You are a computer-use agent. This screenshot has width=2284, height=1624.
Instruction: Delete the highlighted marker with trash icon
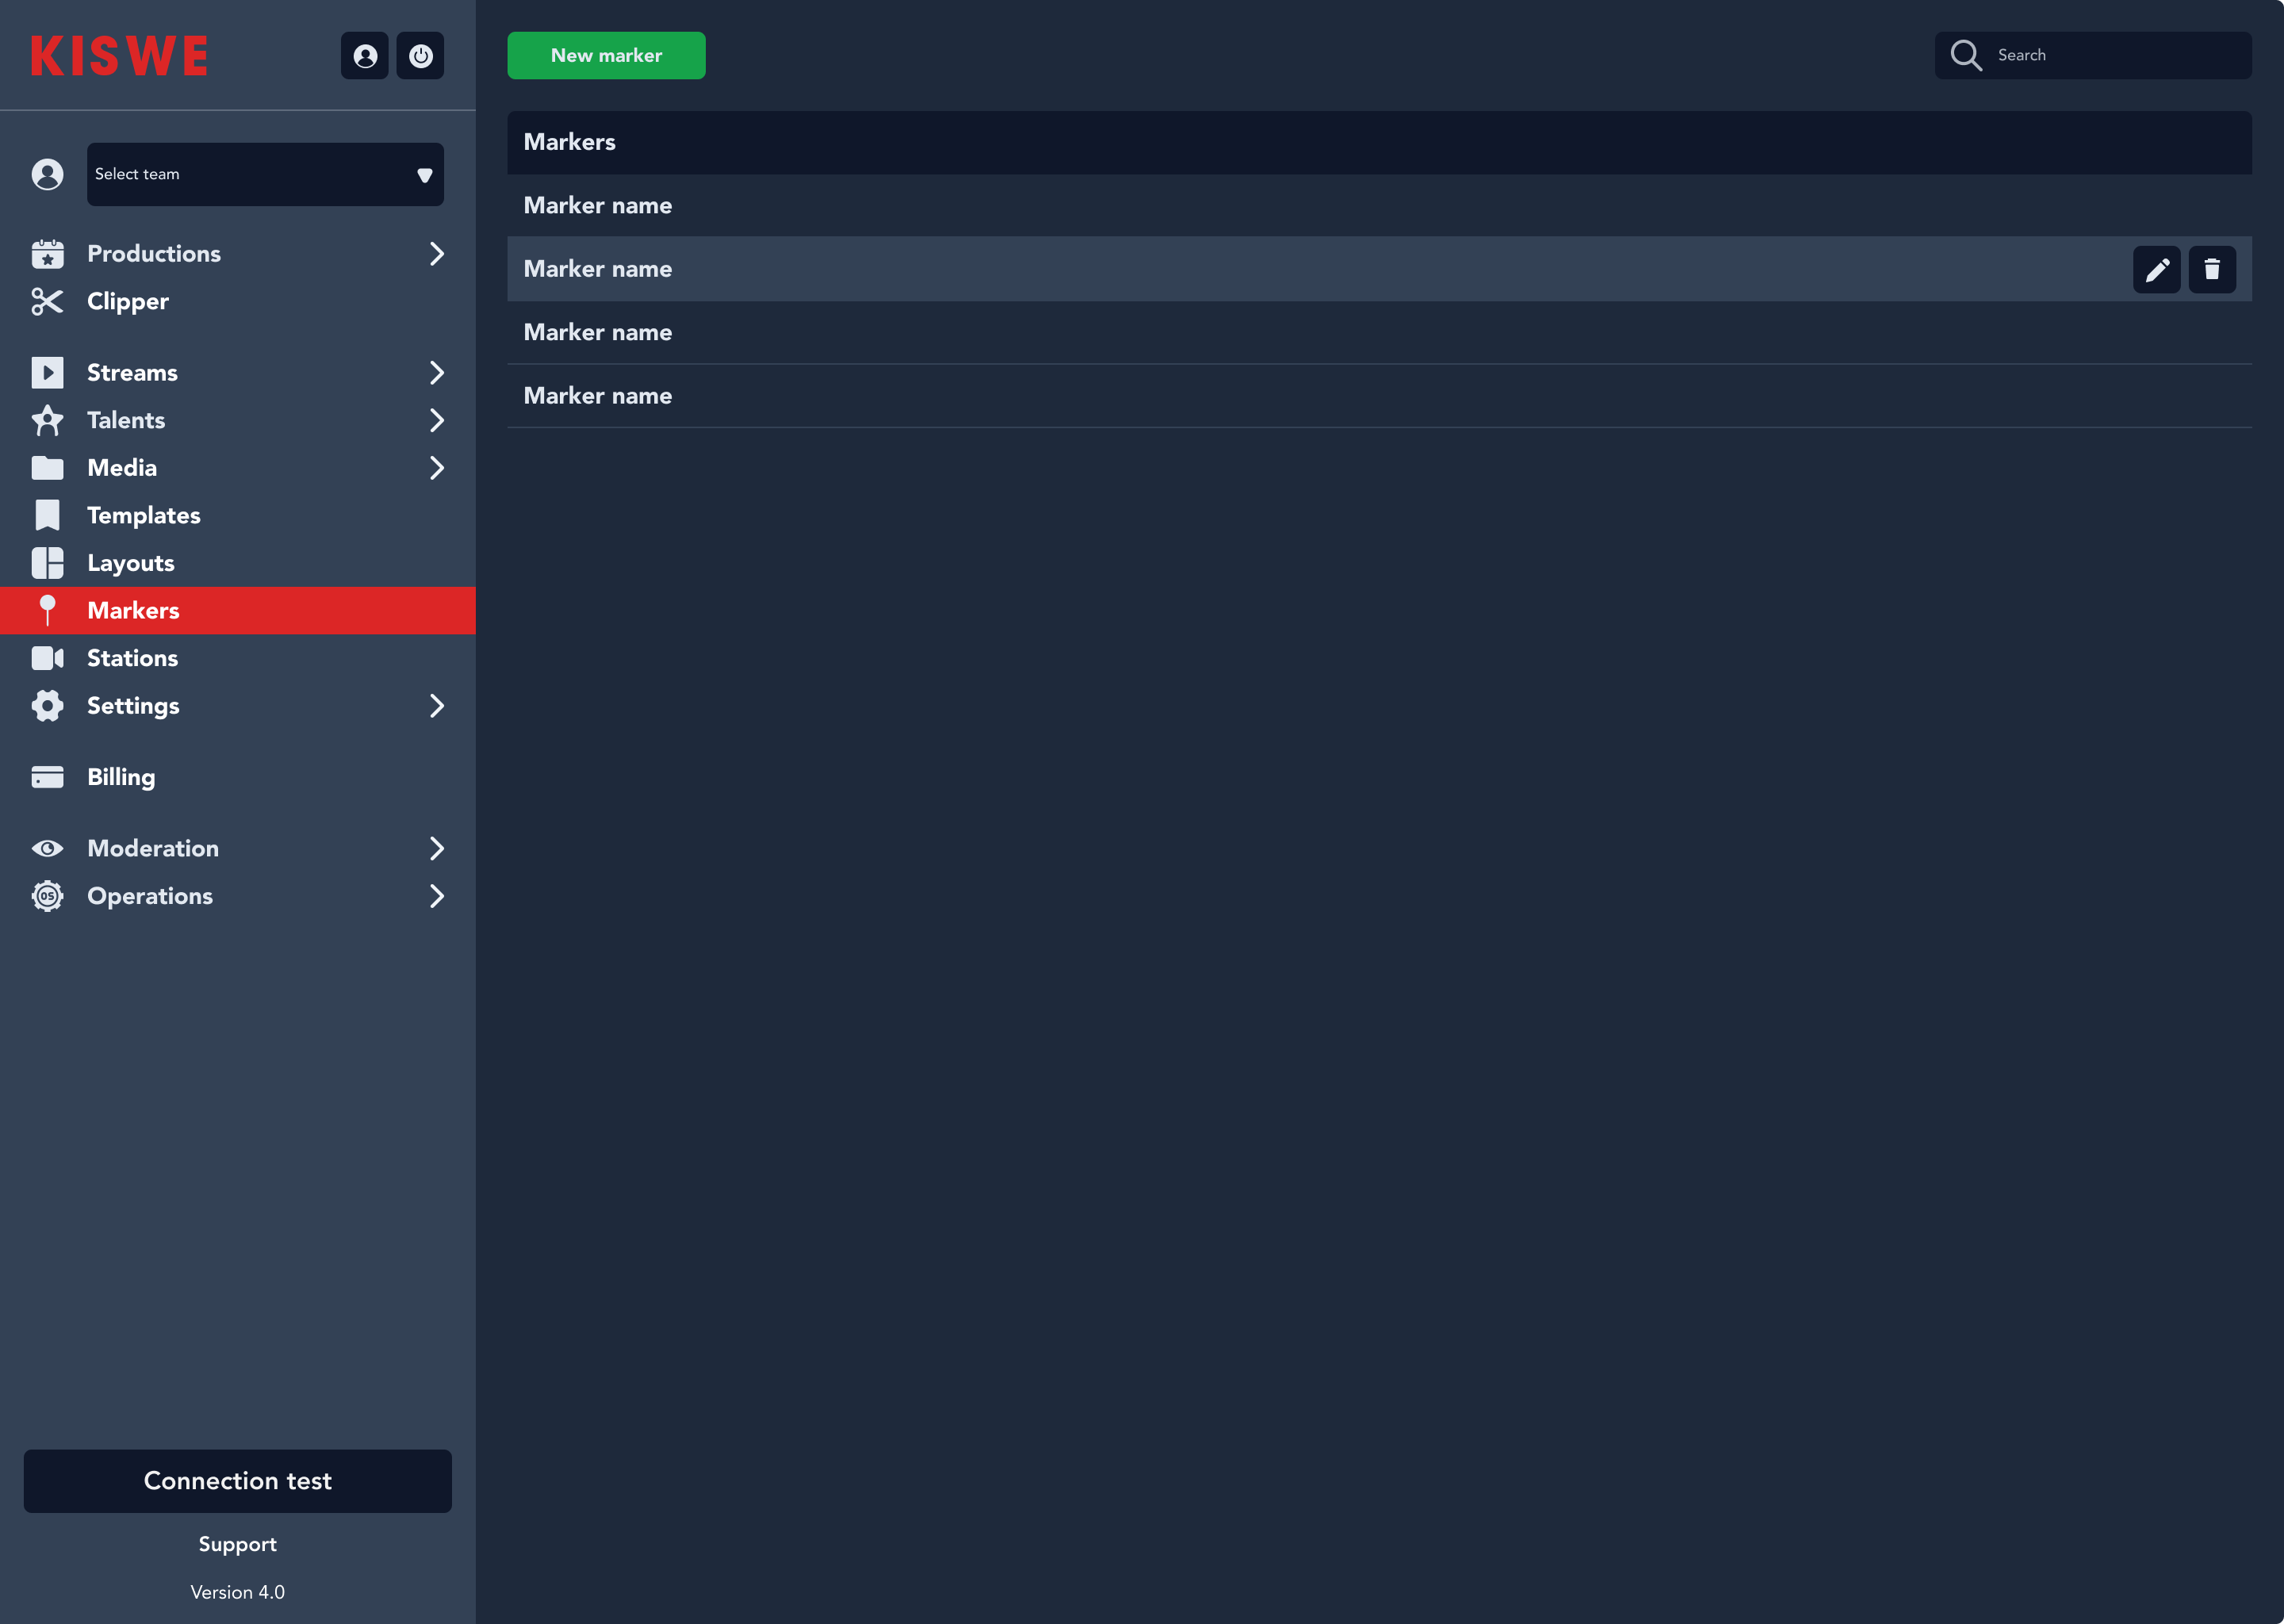click(x=2212, y=269)
